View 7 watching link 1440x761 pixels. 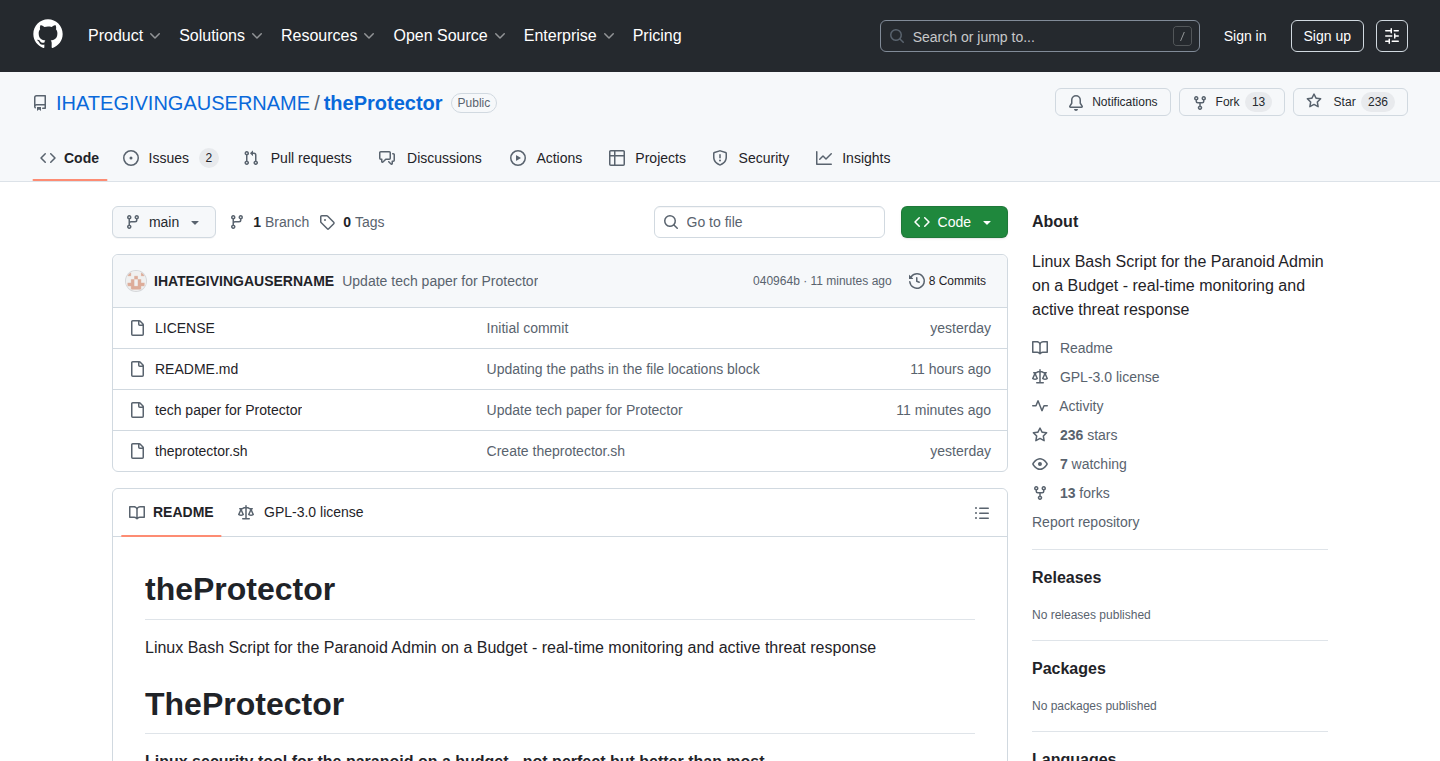coord(1079,464)
